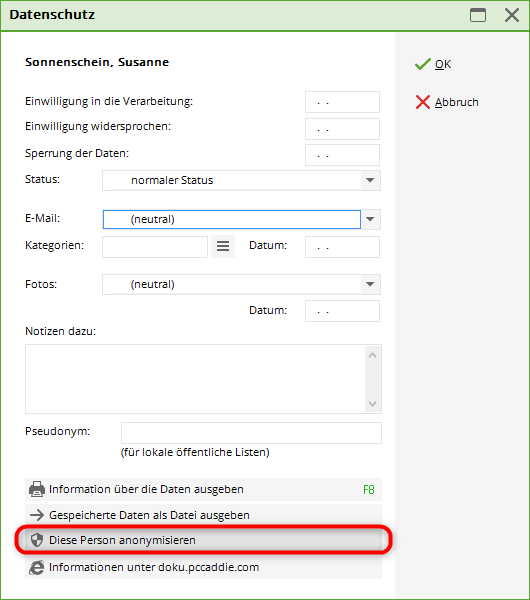Click the green checkmark OK icon
The image size is (530, 600).
(x=422, y=64)
